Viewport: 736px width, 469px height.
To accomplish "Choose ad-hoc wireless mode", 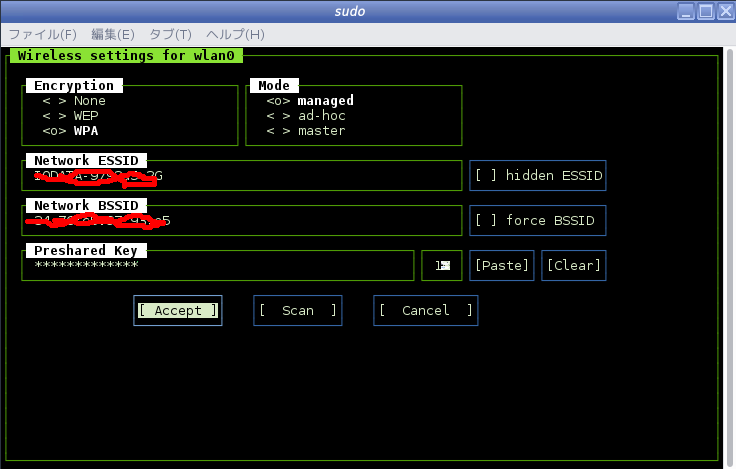I will point(306,116).
